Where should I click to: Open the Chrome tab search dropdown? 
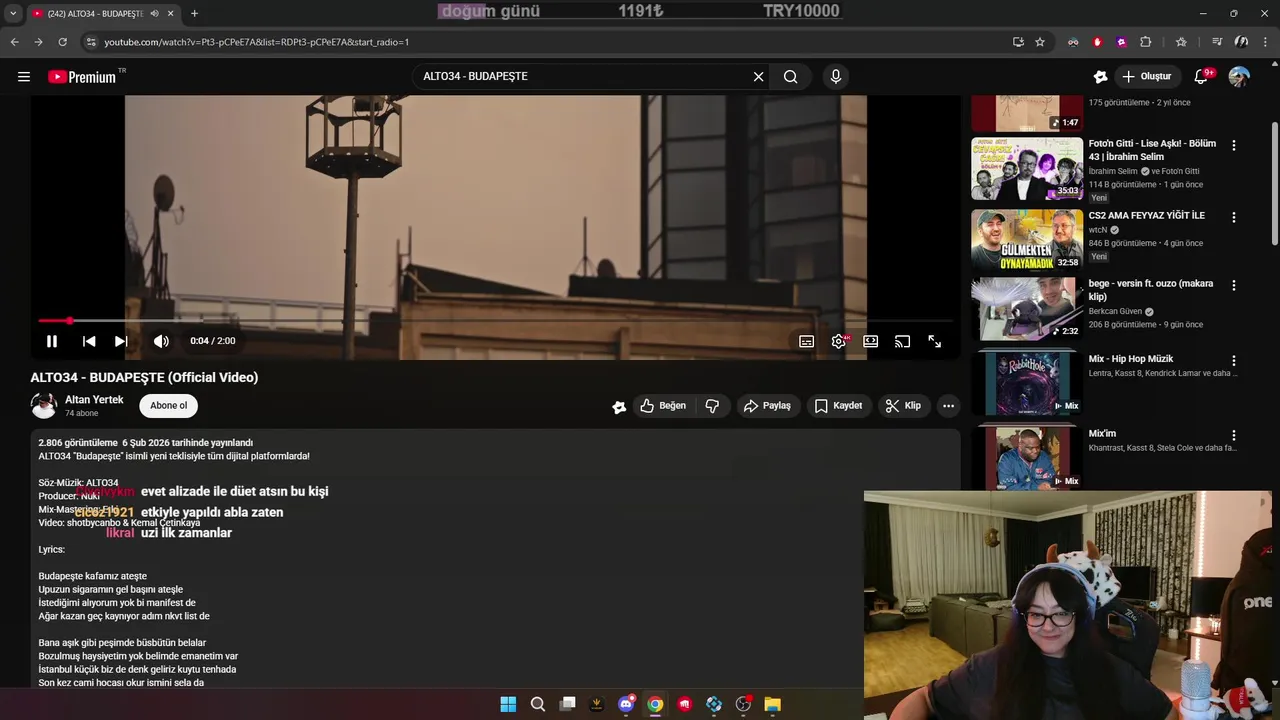(x=12, y=13)
